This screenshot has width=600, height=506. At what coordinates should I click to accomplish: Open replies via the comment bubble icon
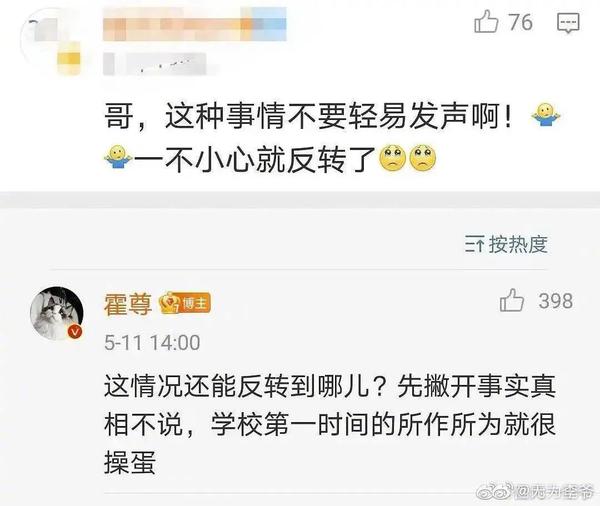[568, 23]
